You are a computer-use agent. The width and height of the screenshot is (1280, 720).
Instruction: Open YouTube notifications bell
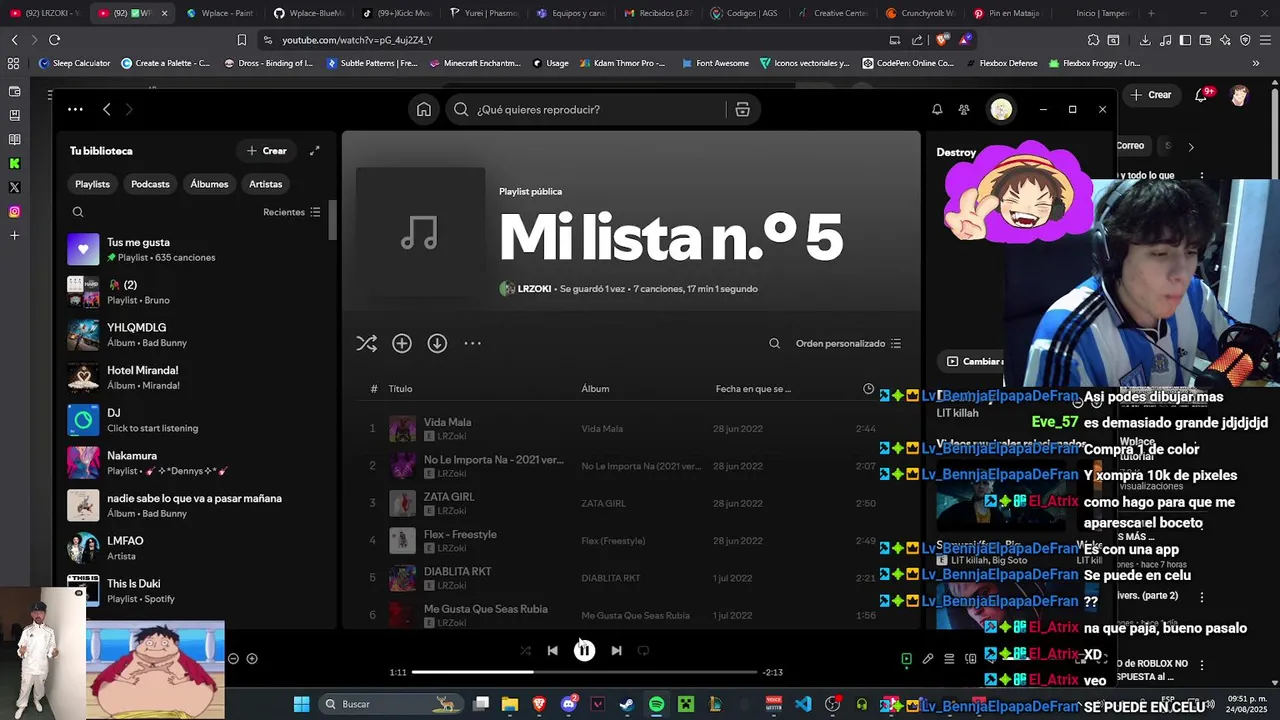click(1202, 95)
